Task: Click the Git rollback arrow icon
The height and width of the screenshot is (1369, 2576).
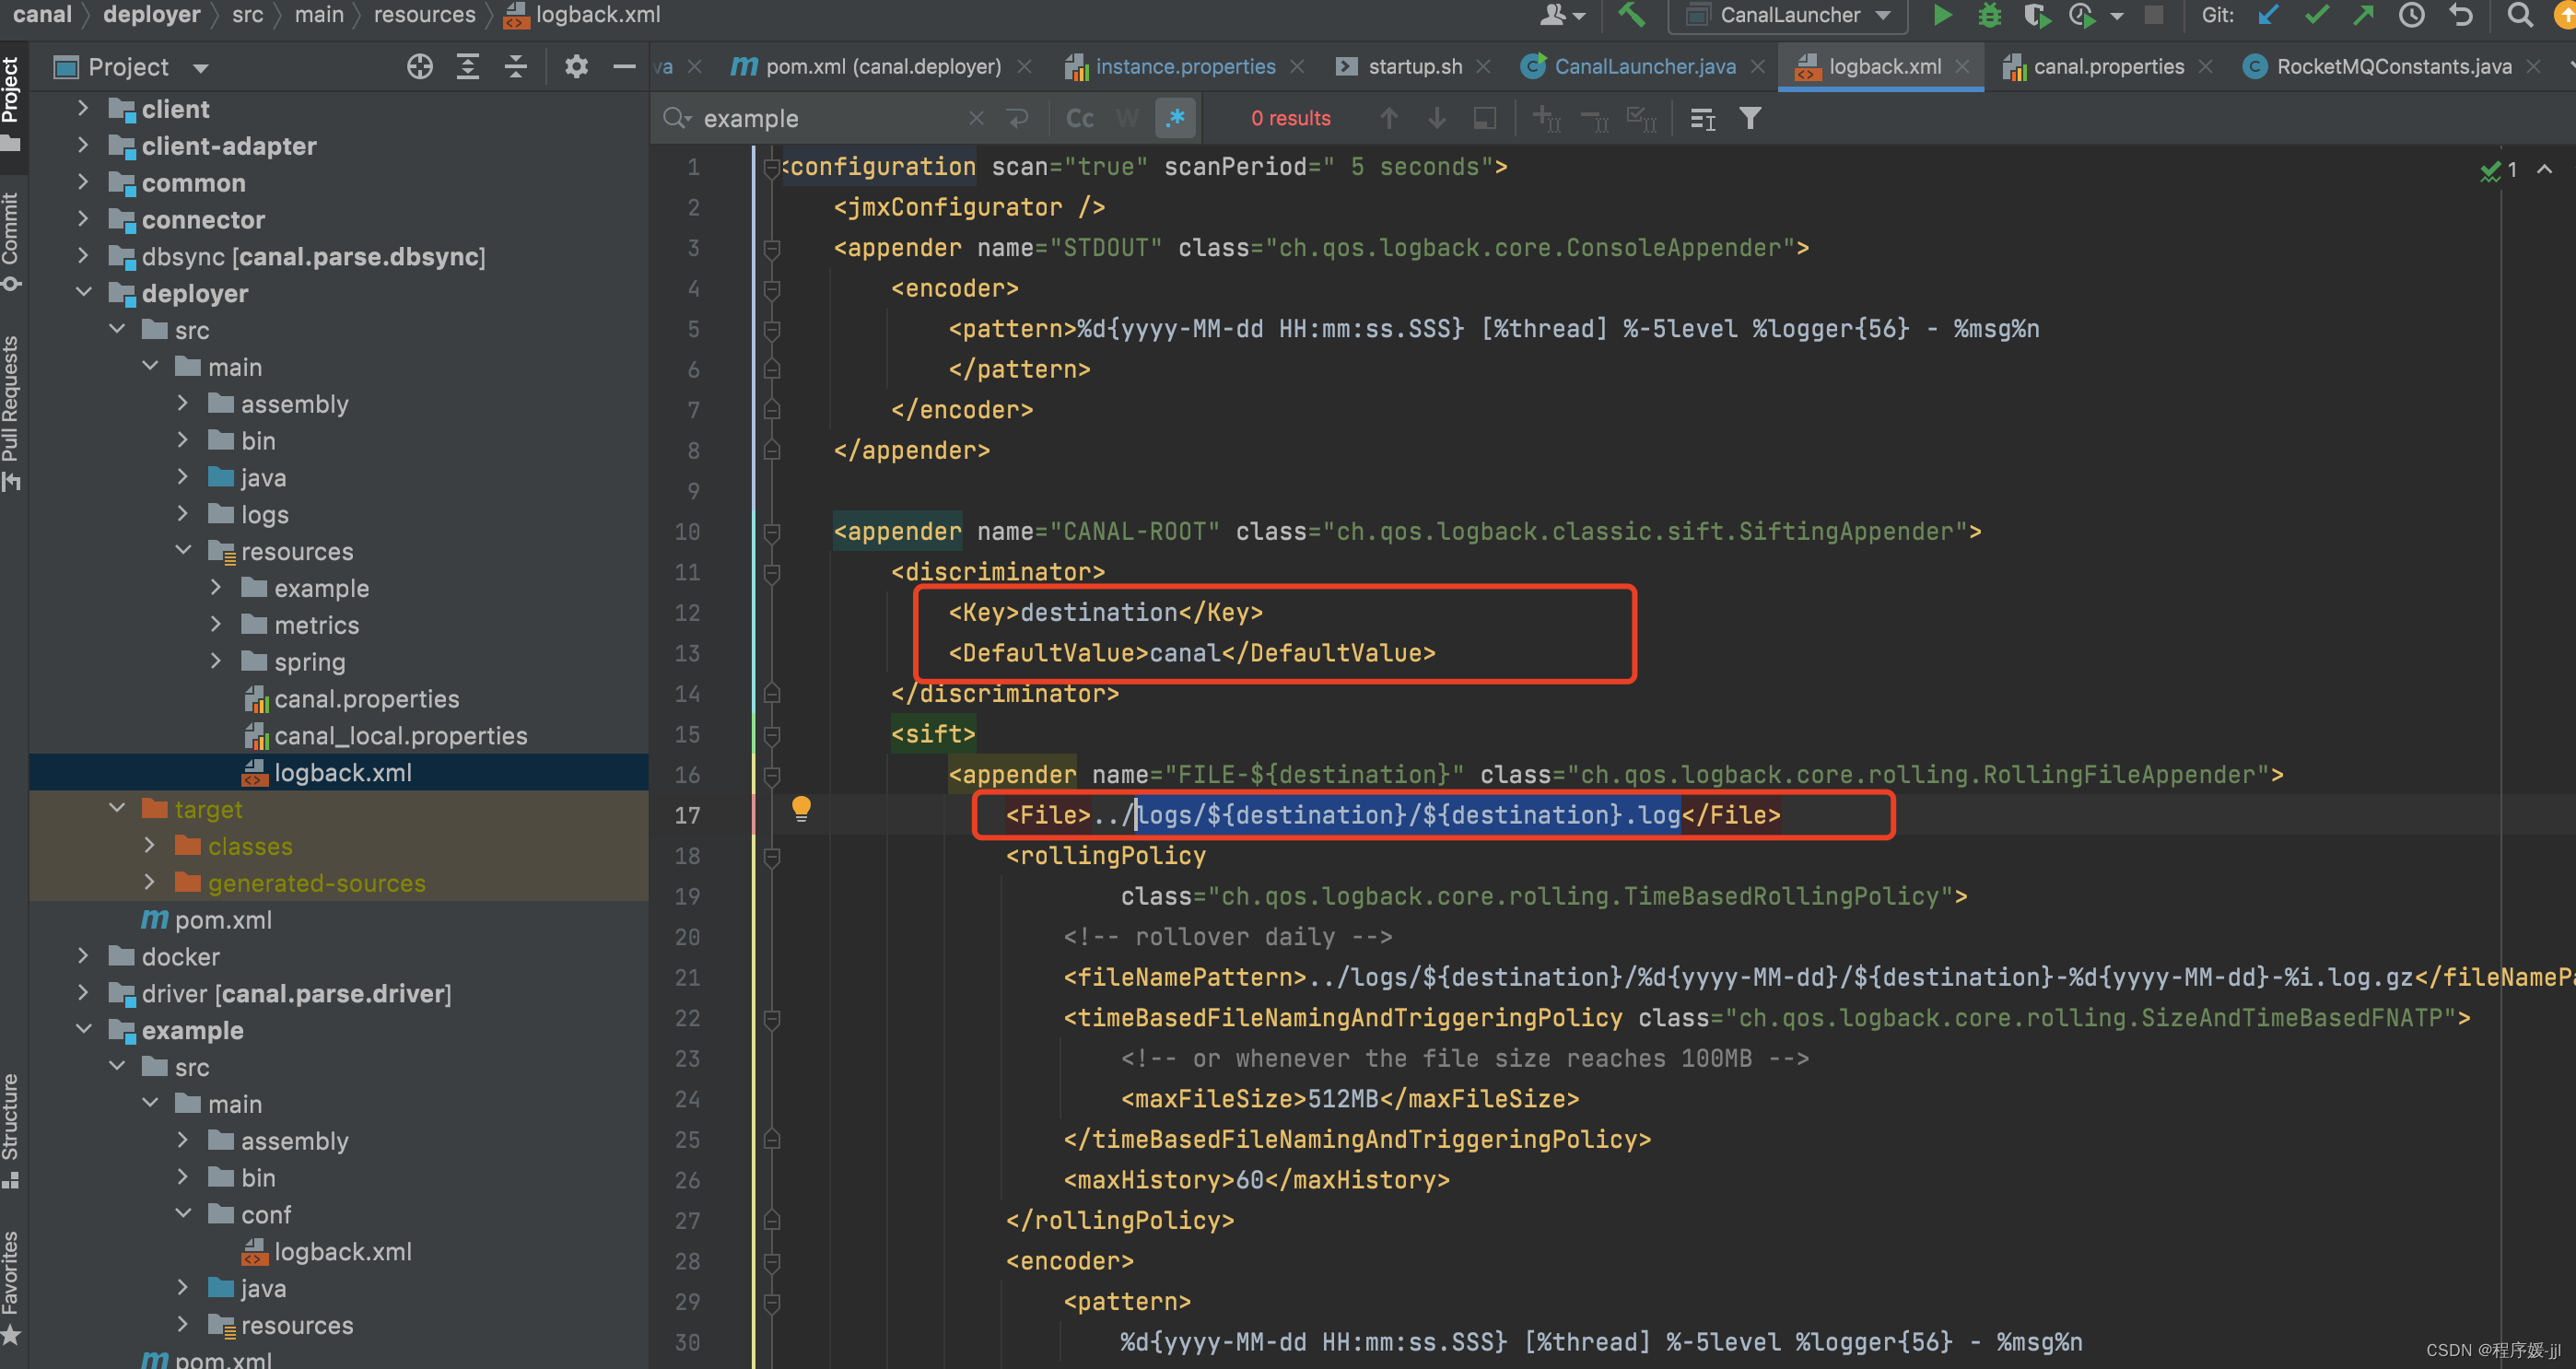Action: click(x=2461, y=15)
